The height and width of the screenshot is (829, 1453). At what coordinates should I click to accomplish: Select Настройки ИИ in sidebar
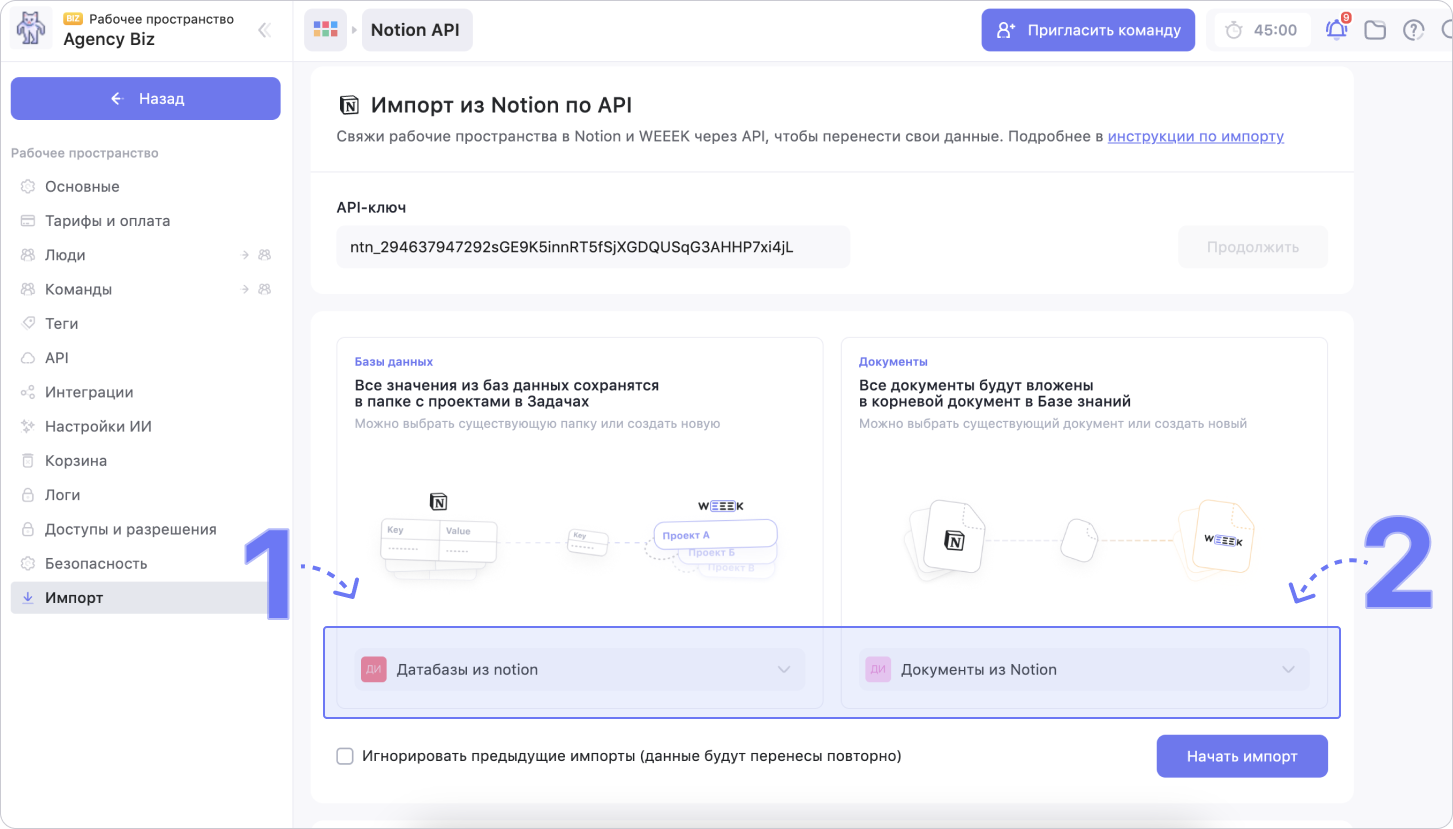pos(98,426)
